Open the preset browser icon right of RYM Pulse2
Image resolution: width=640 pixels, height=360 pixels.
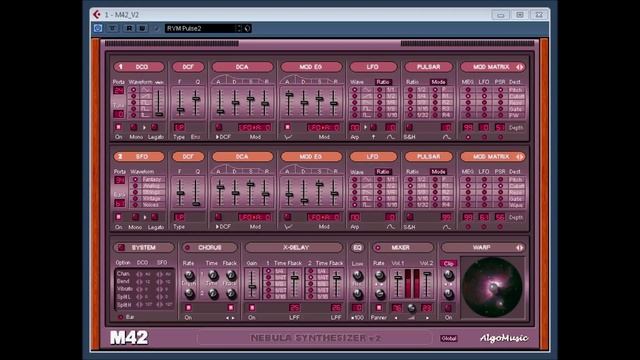(x=247, y=28)
